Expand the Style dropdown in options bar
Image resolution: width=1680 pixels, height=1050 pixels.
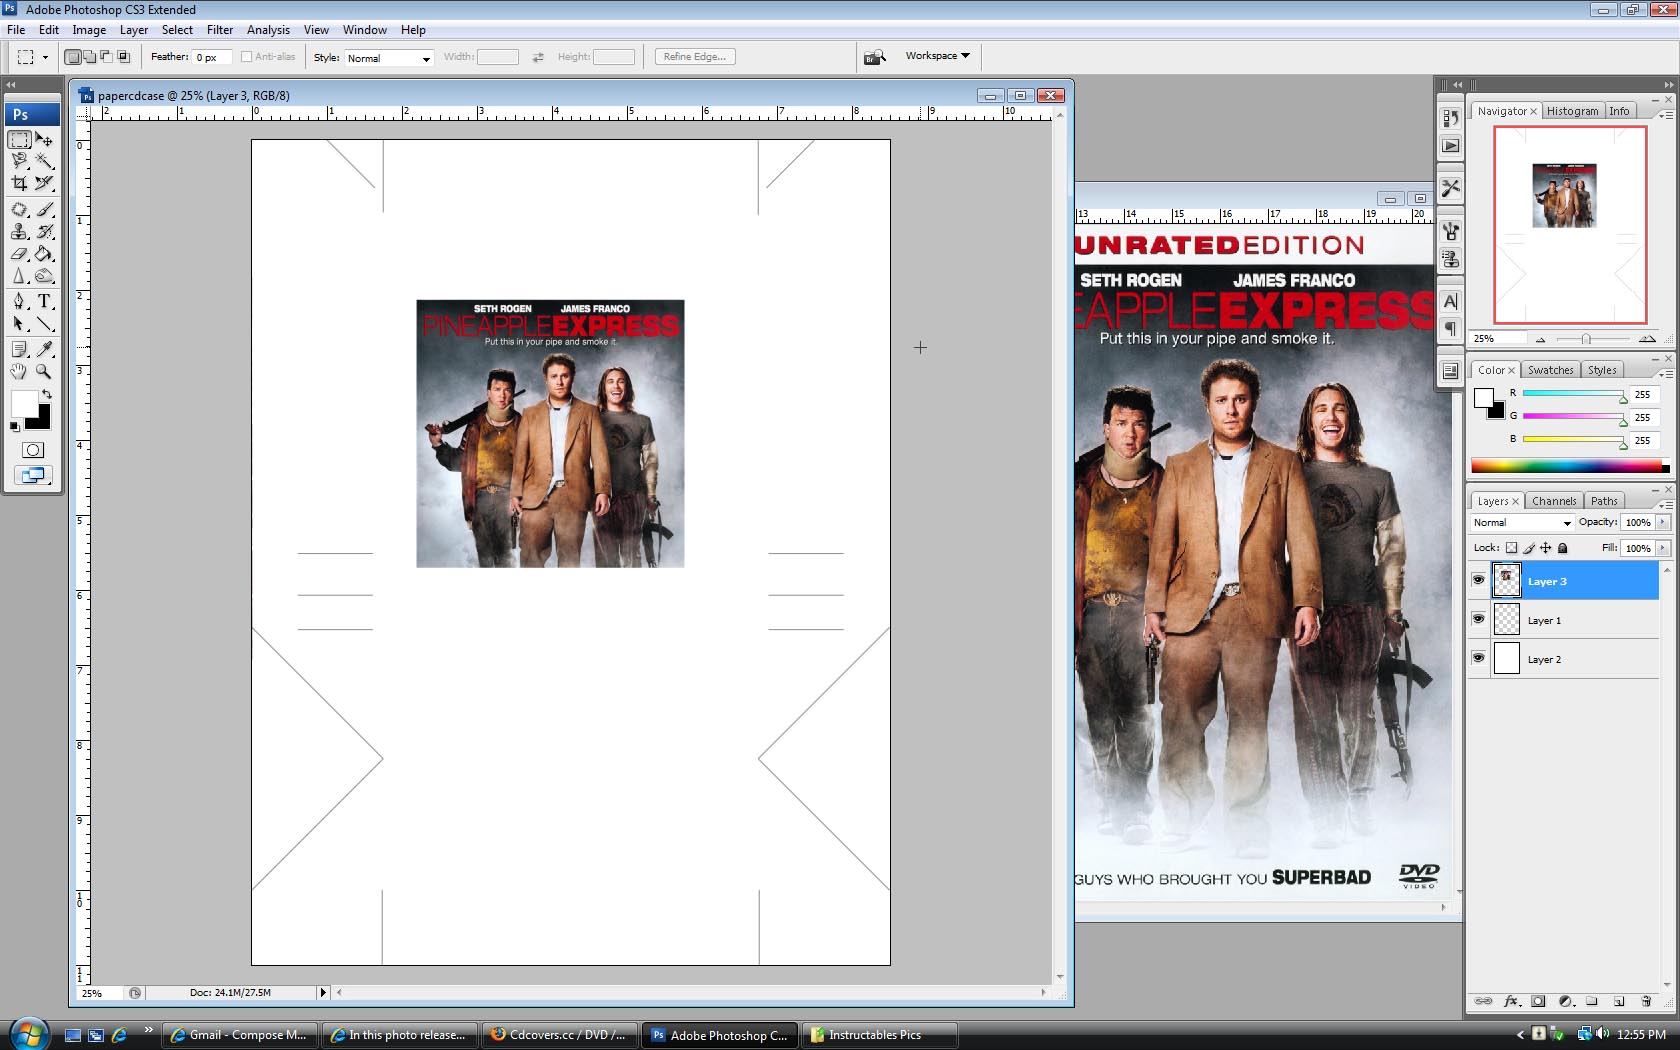point(424,57)
